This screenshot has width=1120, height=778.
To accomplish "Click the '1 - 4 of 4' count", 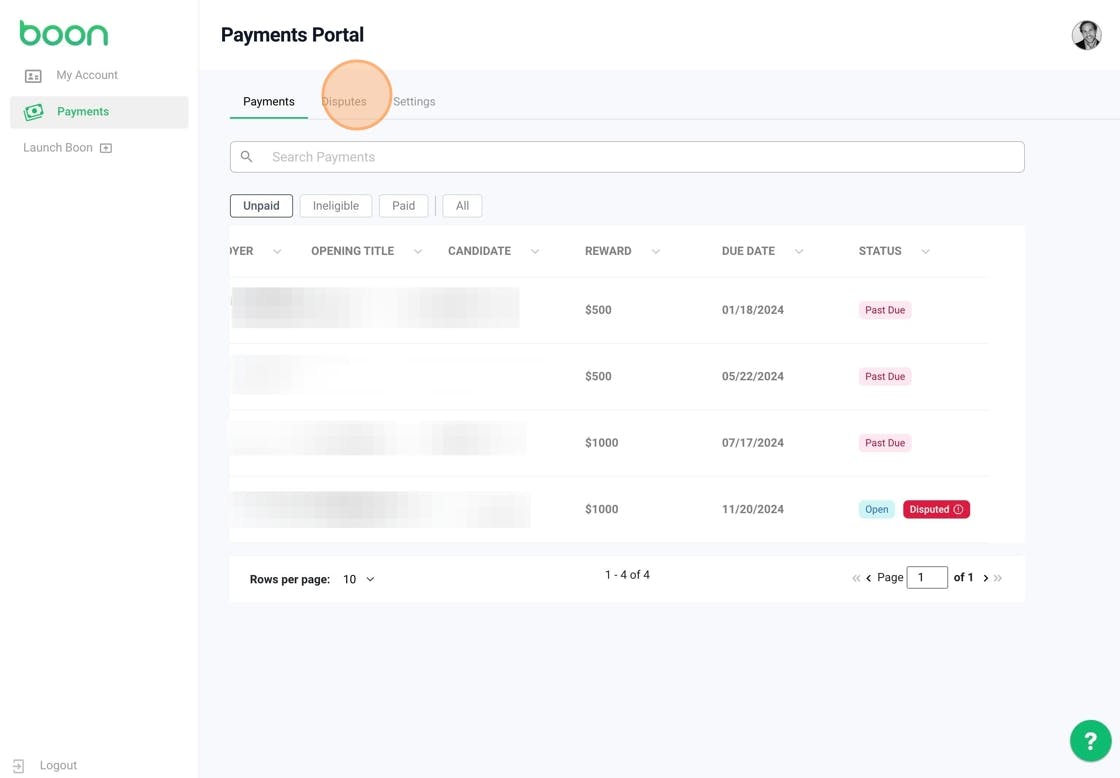I will 627,575.
